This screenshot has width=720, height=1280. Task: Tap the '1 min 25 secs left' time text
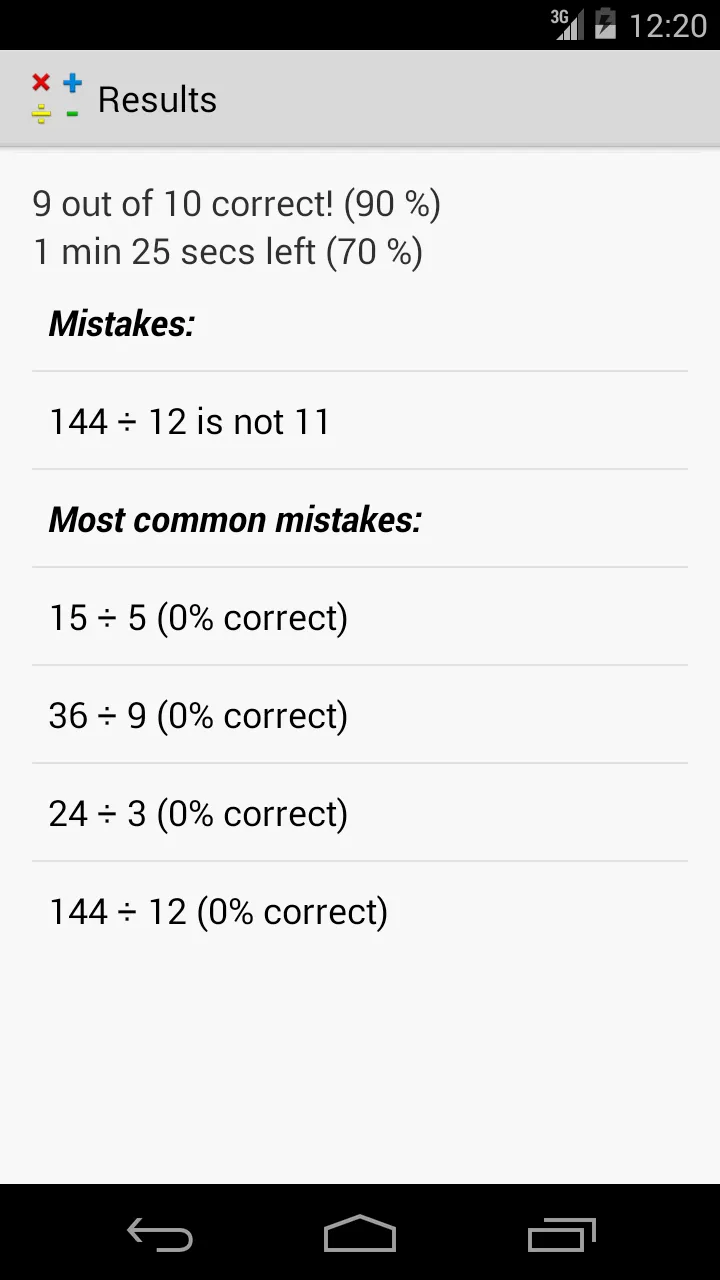[174, 252]
